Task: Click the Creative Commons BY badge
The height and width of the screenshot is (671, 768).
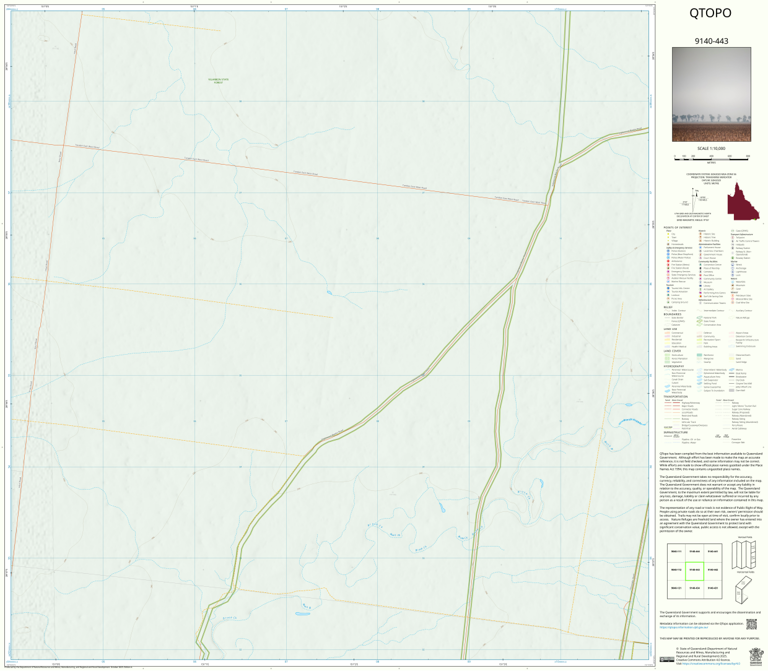Action: [666, 660]
